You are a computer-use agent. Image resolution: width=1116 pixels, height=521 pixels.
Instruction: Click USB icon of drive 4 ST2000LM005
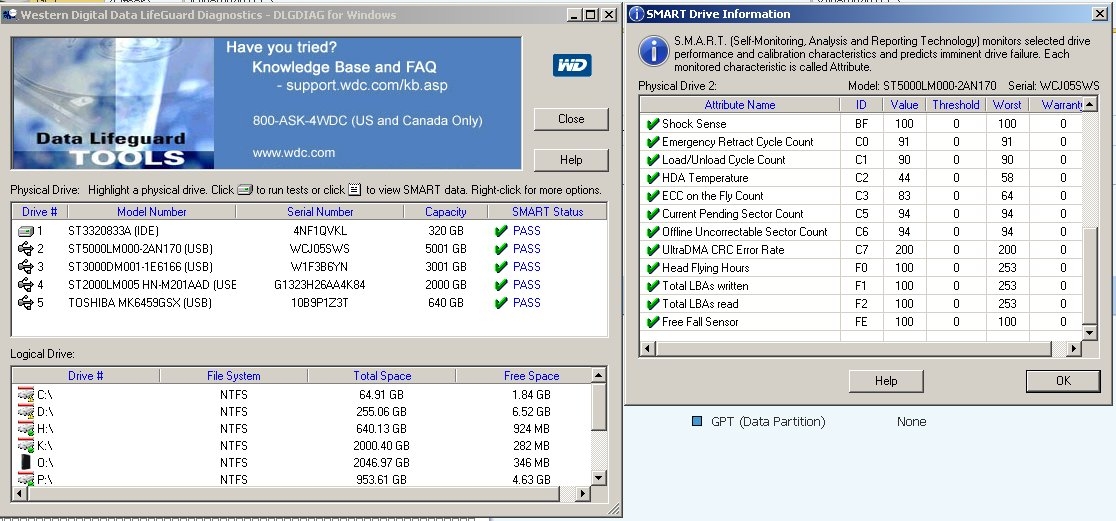(x=25, y=285)
